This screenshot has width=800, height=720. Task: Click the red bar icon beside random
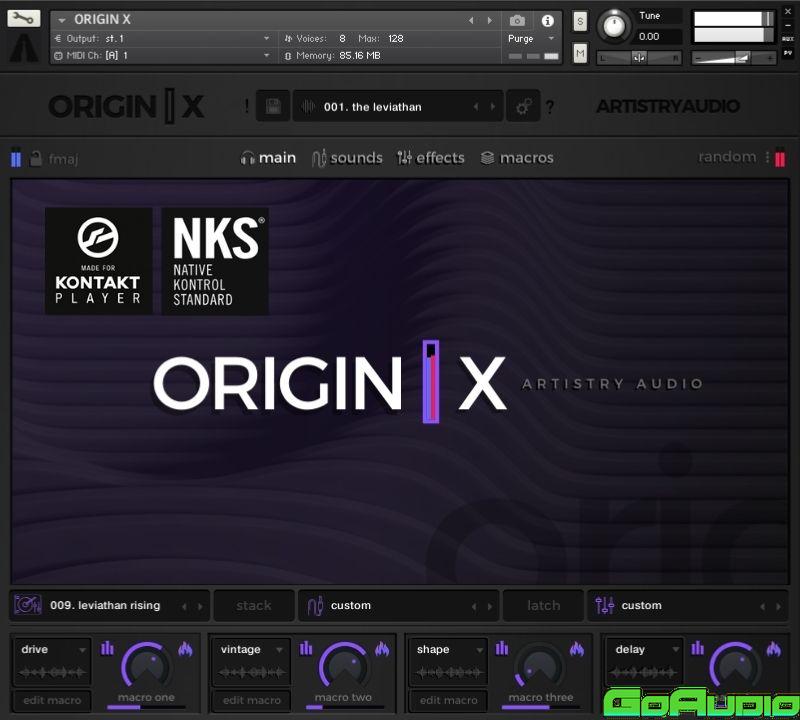tap(780, 158)
